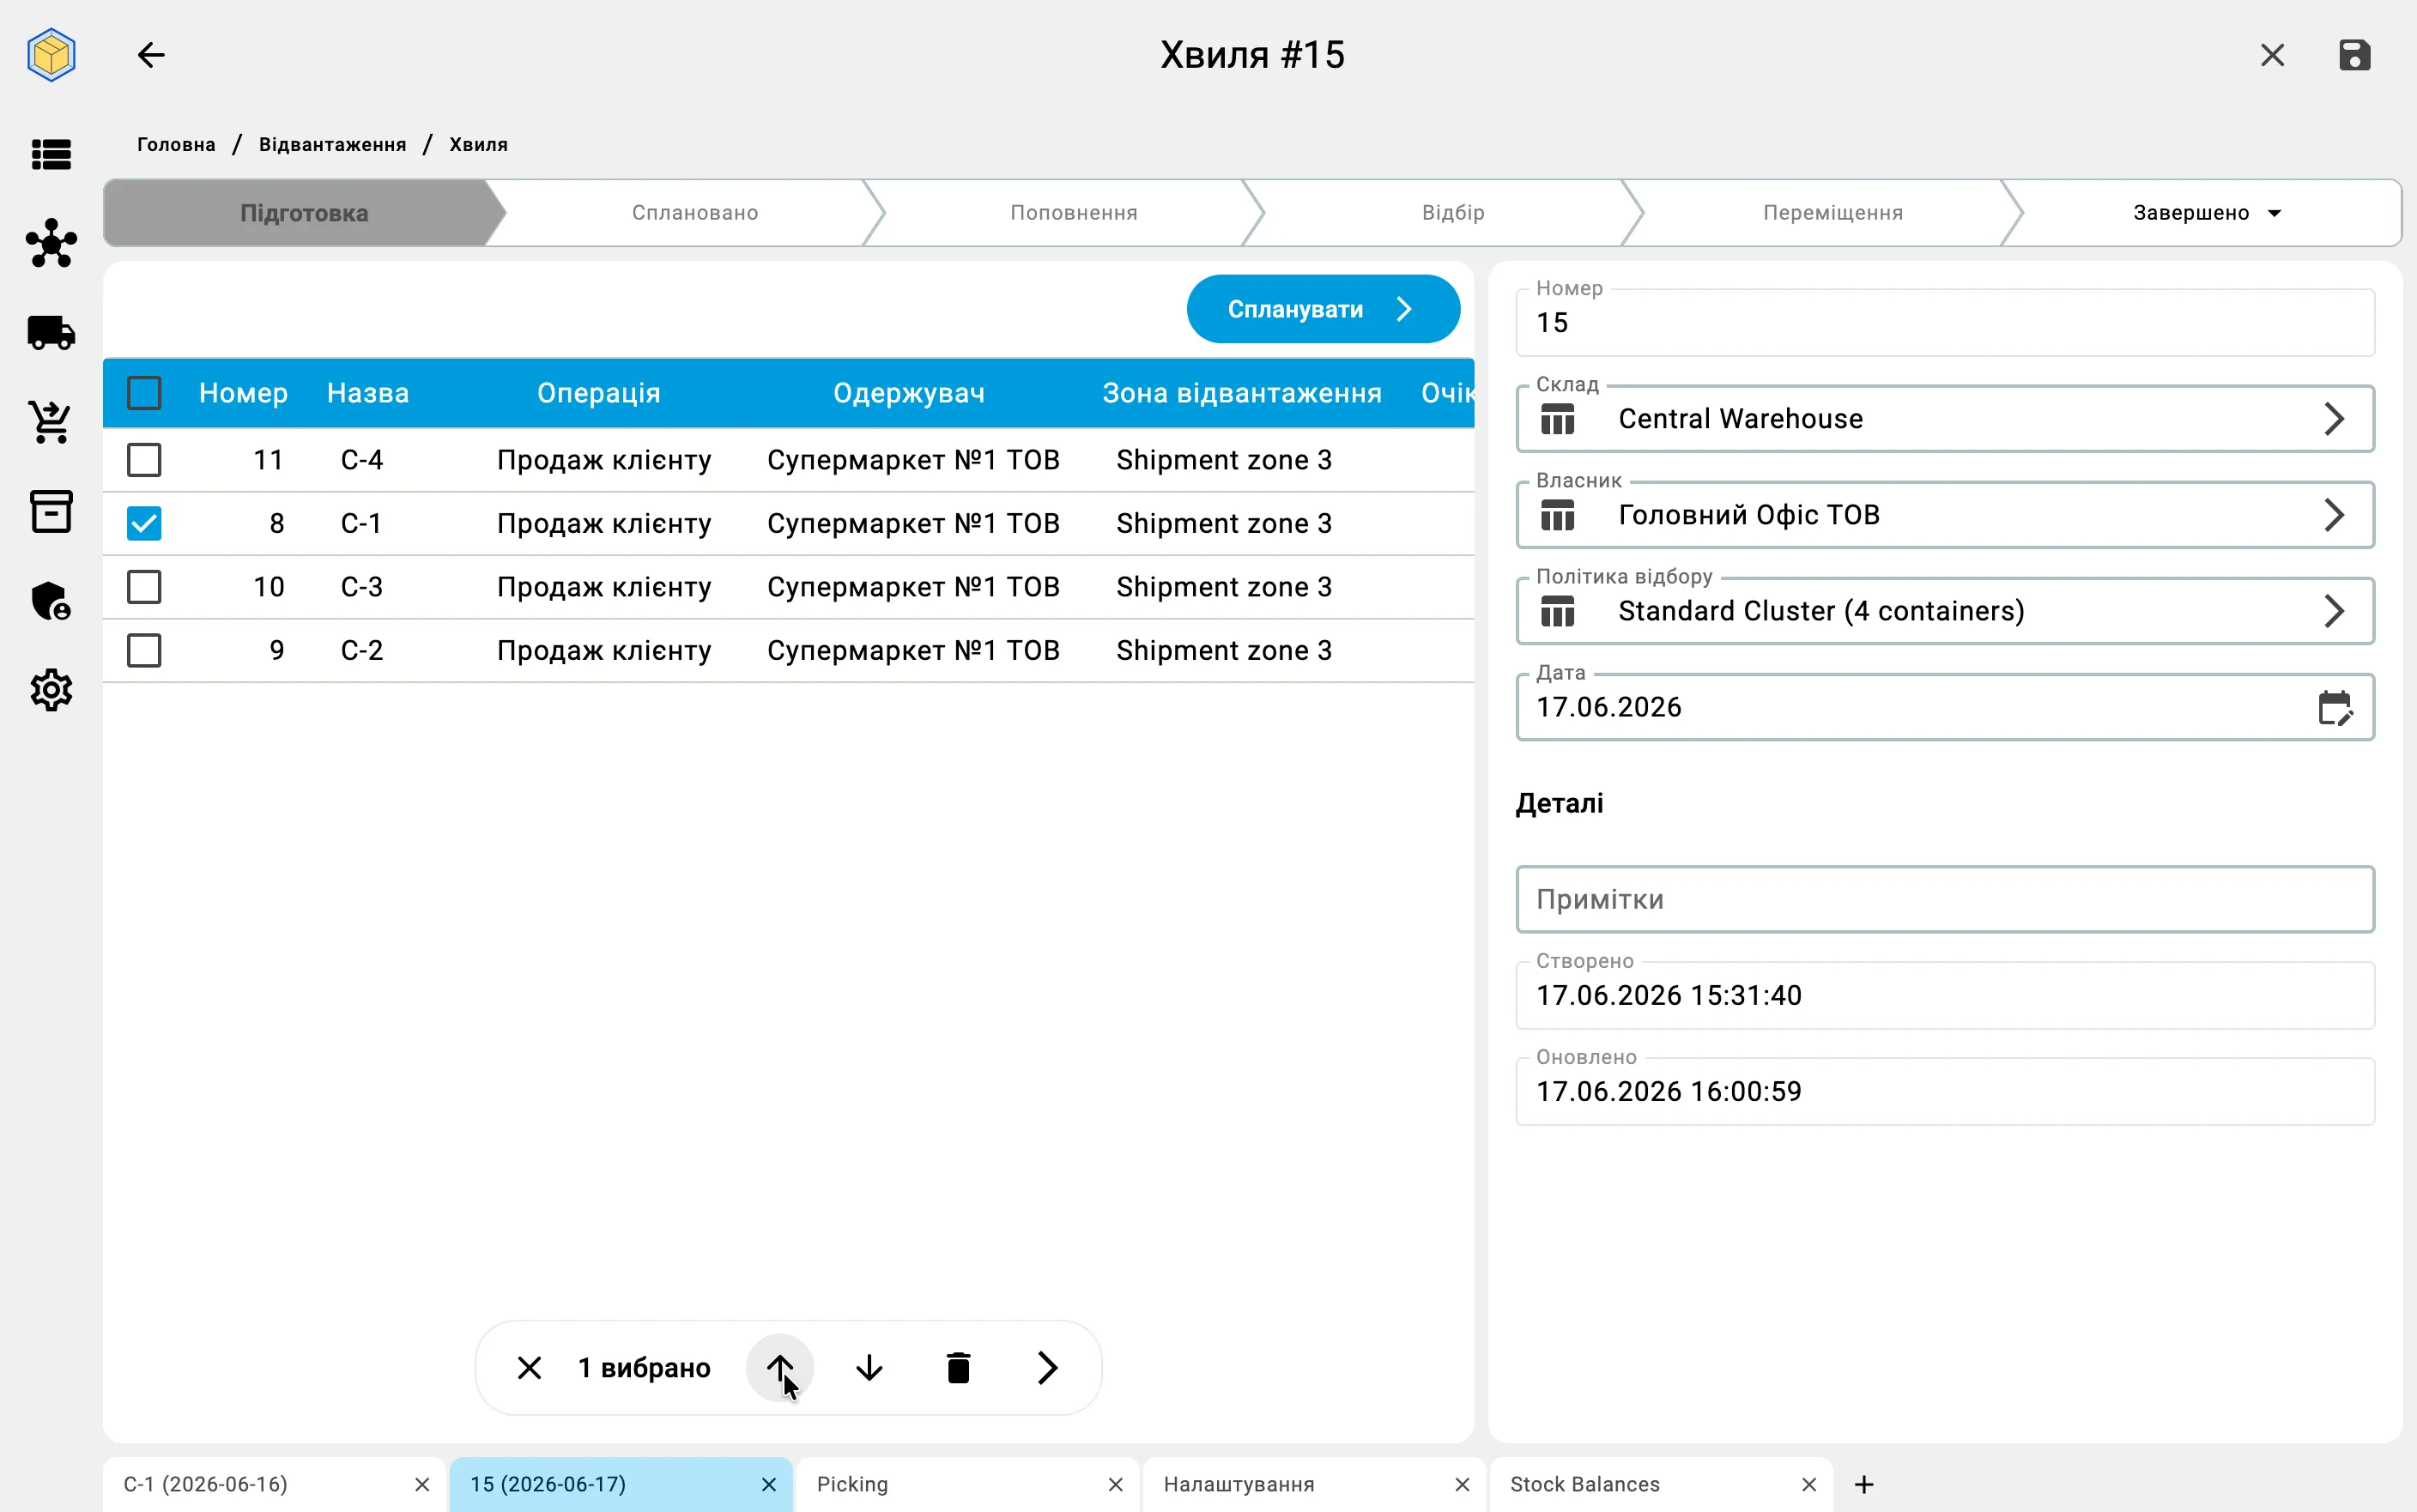Move selected order down with arrow
This screenshot has height=1512, width=2417.
click(x=869, y=1367)
